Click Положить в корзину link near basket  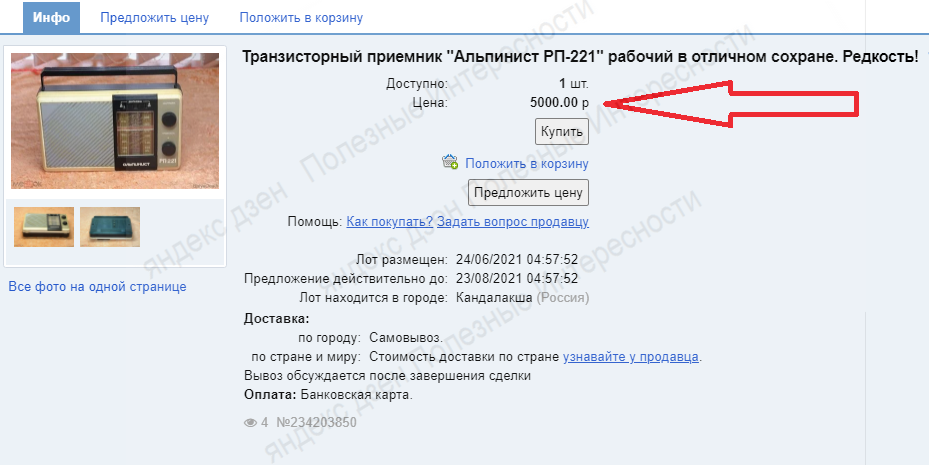(527, 163)
